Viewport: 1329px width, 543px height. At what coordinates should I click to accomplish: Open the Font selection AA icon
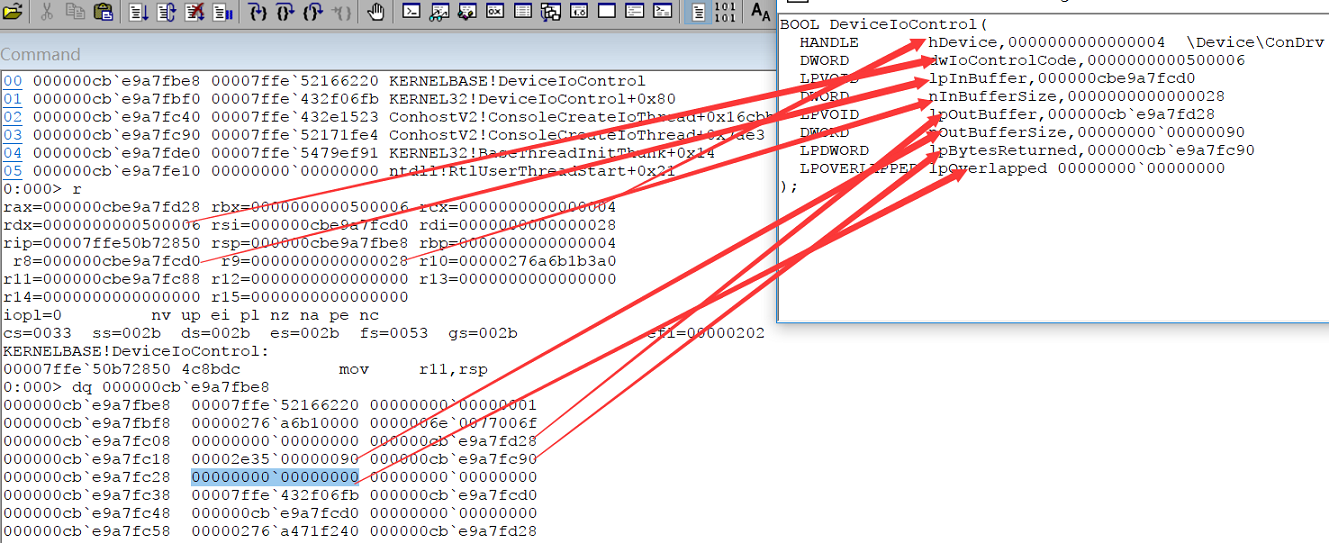[x=761, y=12]
